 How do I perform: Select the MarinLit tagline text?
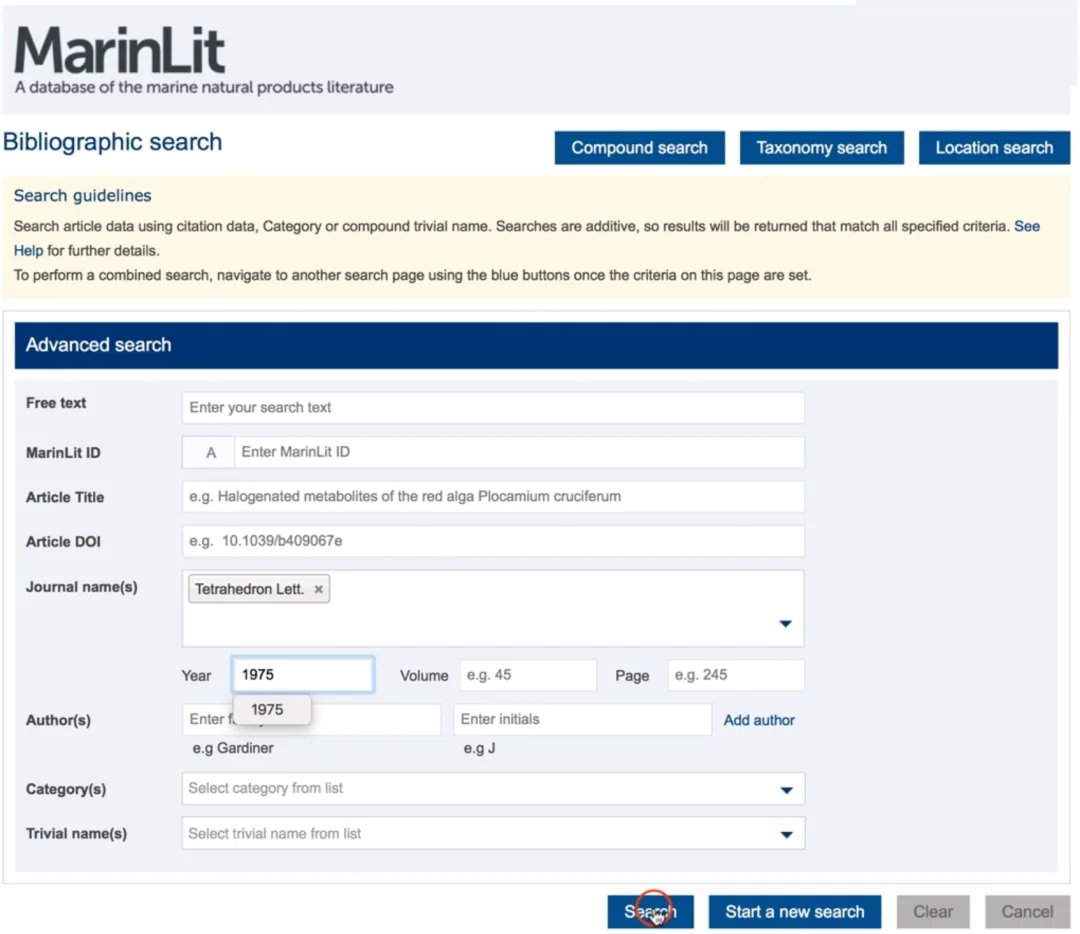click(x=204, y=87)
